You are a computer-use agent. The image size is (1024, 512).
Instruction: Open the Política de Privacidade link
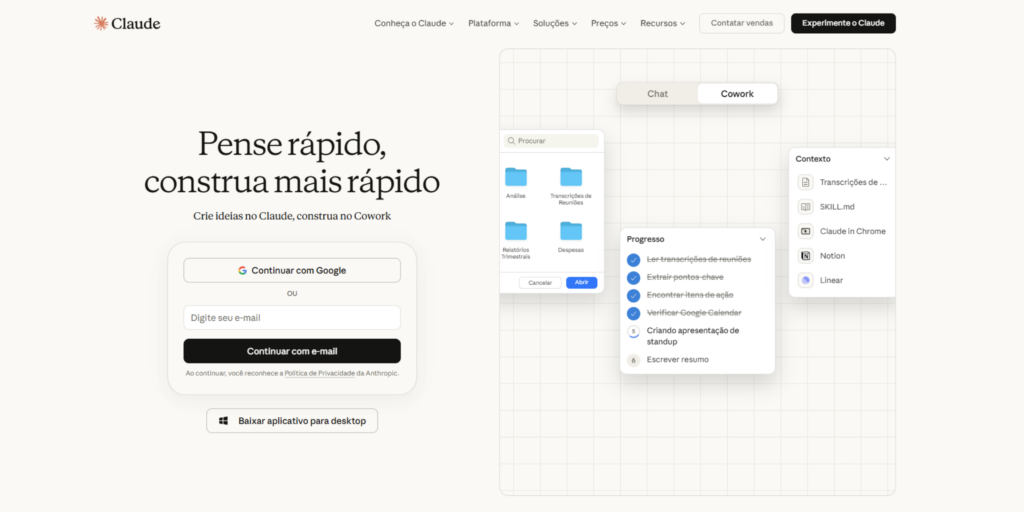pyautogui.click(x=319, y=374)
